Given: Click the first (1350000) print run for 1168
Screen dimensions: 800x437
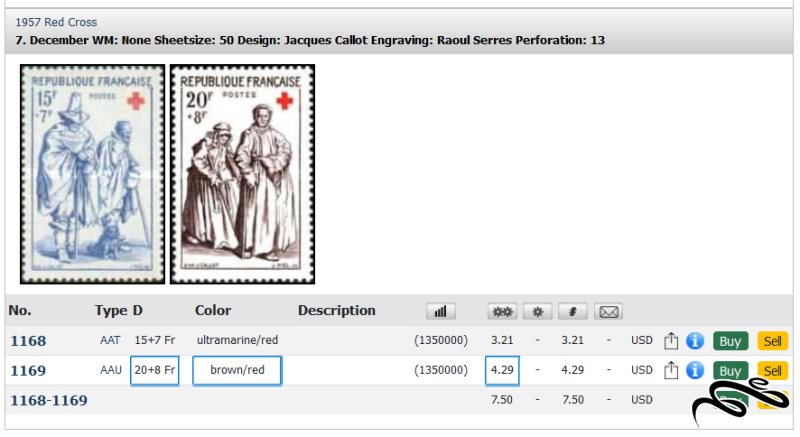Looking at the screenshot, I should pos(441,340).
